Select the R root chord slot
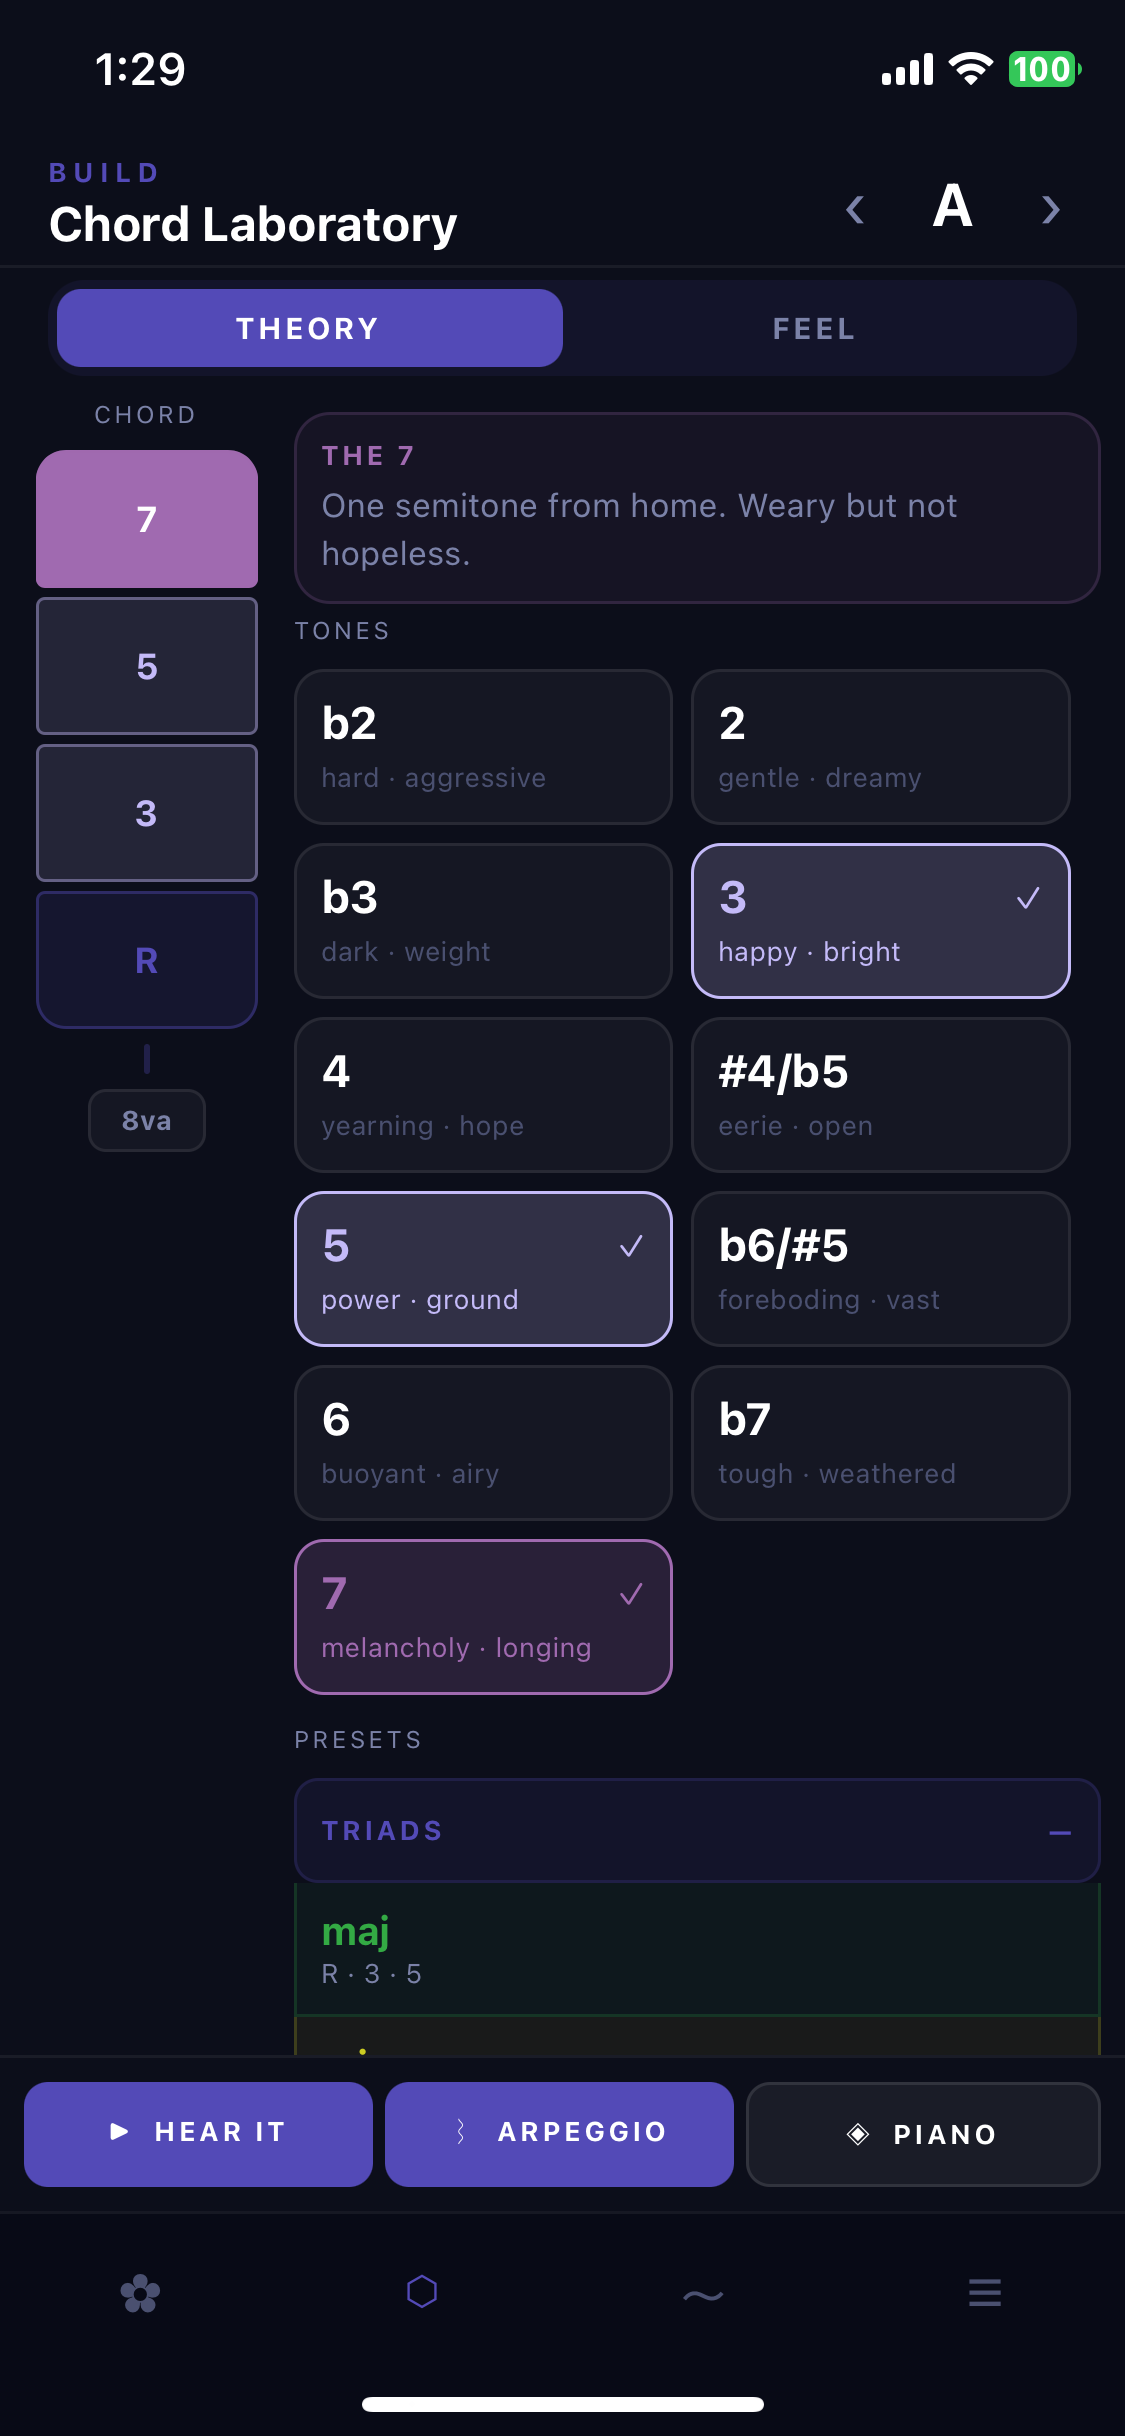Image resolution: width=1125 pixels, height=2436 pixels. [x=147, y=960]
